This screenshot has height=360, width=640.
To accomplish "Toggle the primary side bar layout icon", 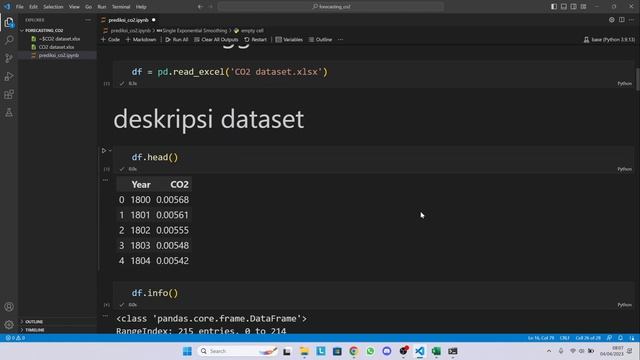I will (554, 7).
